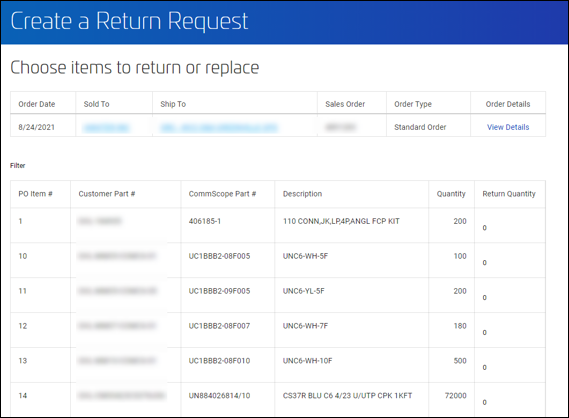The width and height of the screenshot is (569, 418).
Task: Click PO item number 12
Action: point(22,325)
